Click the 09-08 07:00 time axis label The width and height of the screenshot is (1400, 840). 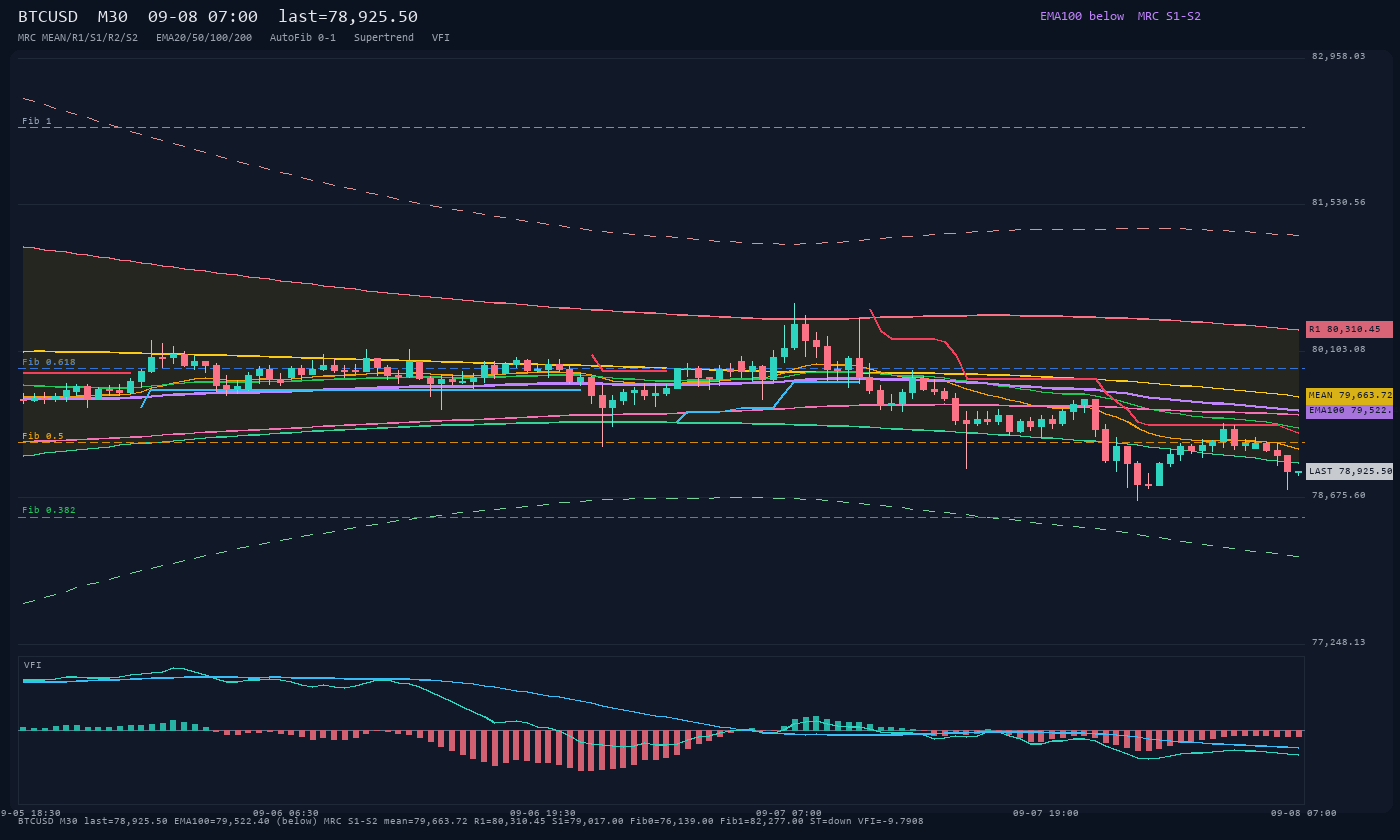[1303, 813]
